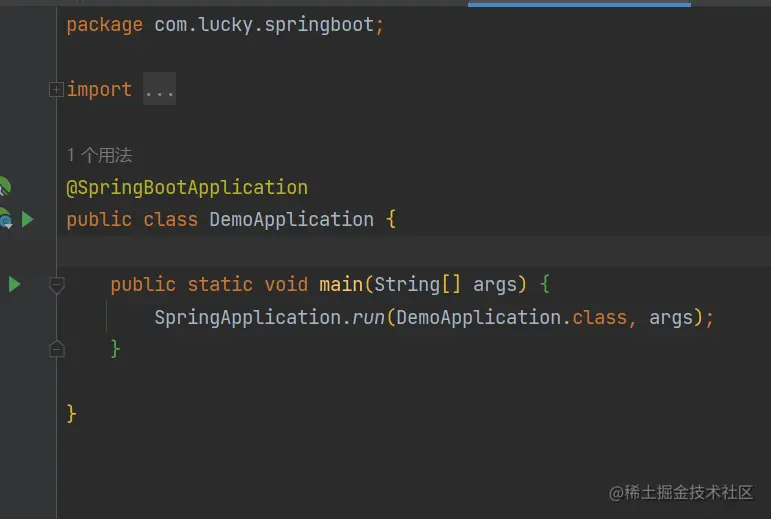
Task: Run the main method via gutter arrow
Action: [x=14, y=284]
